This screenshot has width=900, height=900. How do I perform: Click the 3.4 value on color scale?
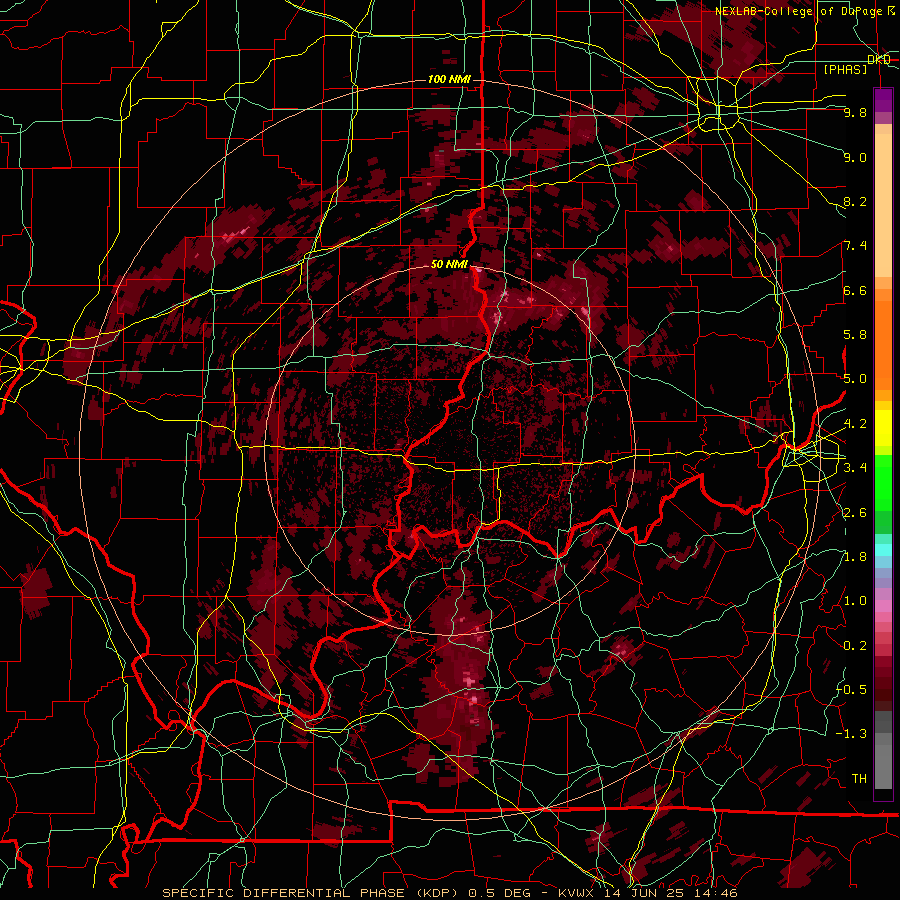(x=855, y=468)
